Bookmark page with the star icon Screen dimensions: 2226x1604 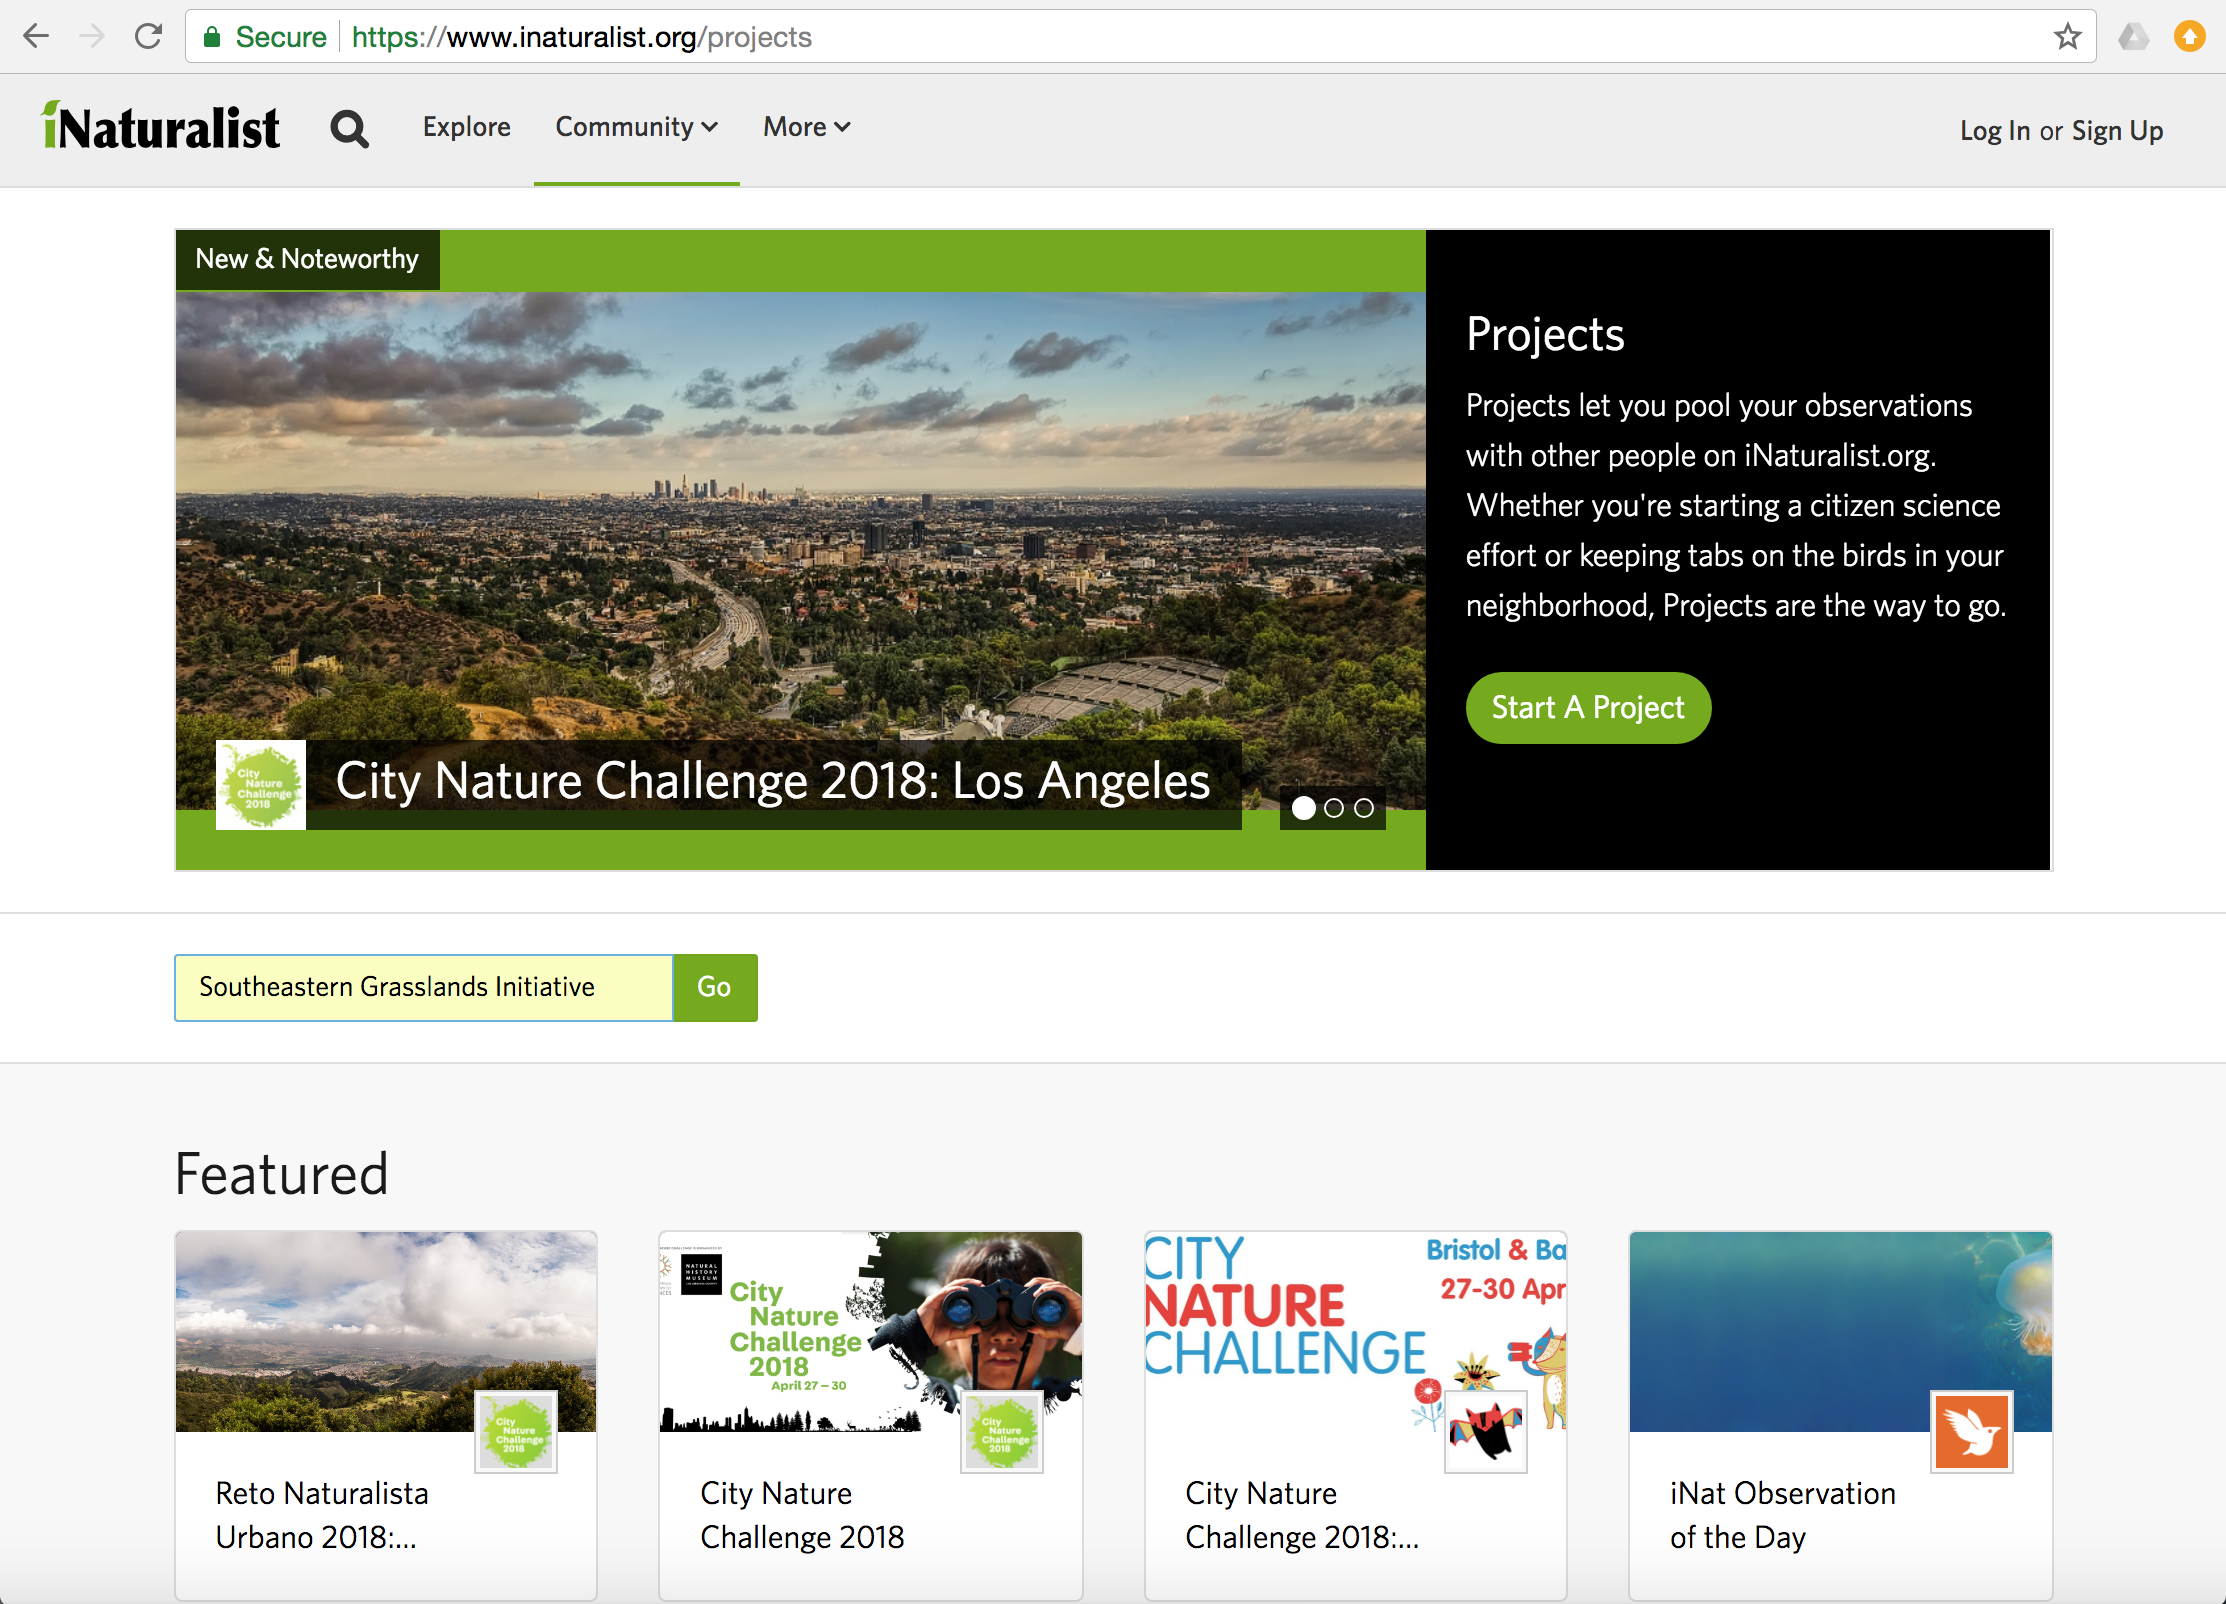(2067, 37)
